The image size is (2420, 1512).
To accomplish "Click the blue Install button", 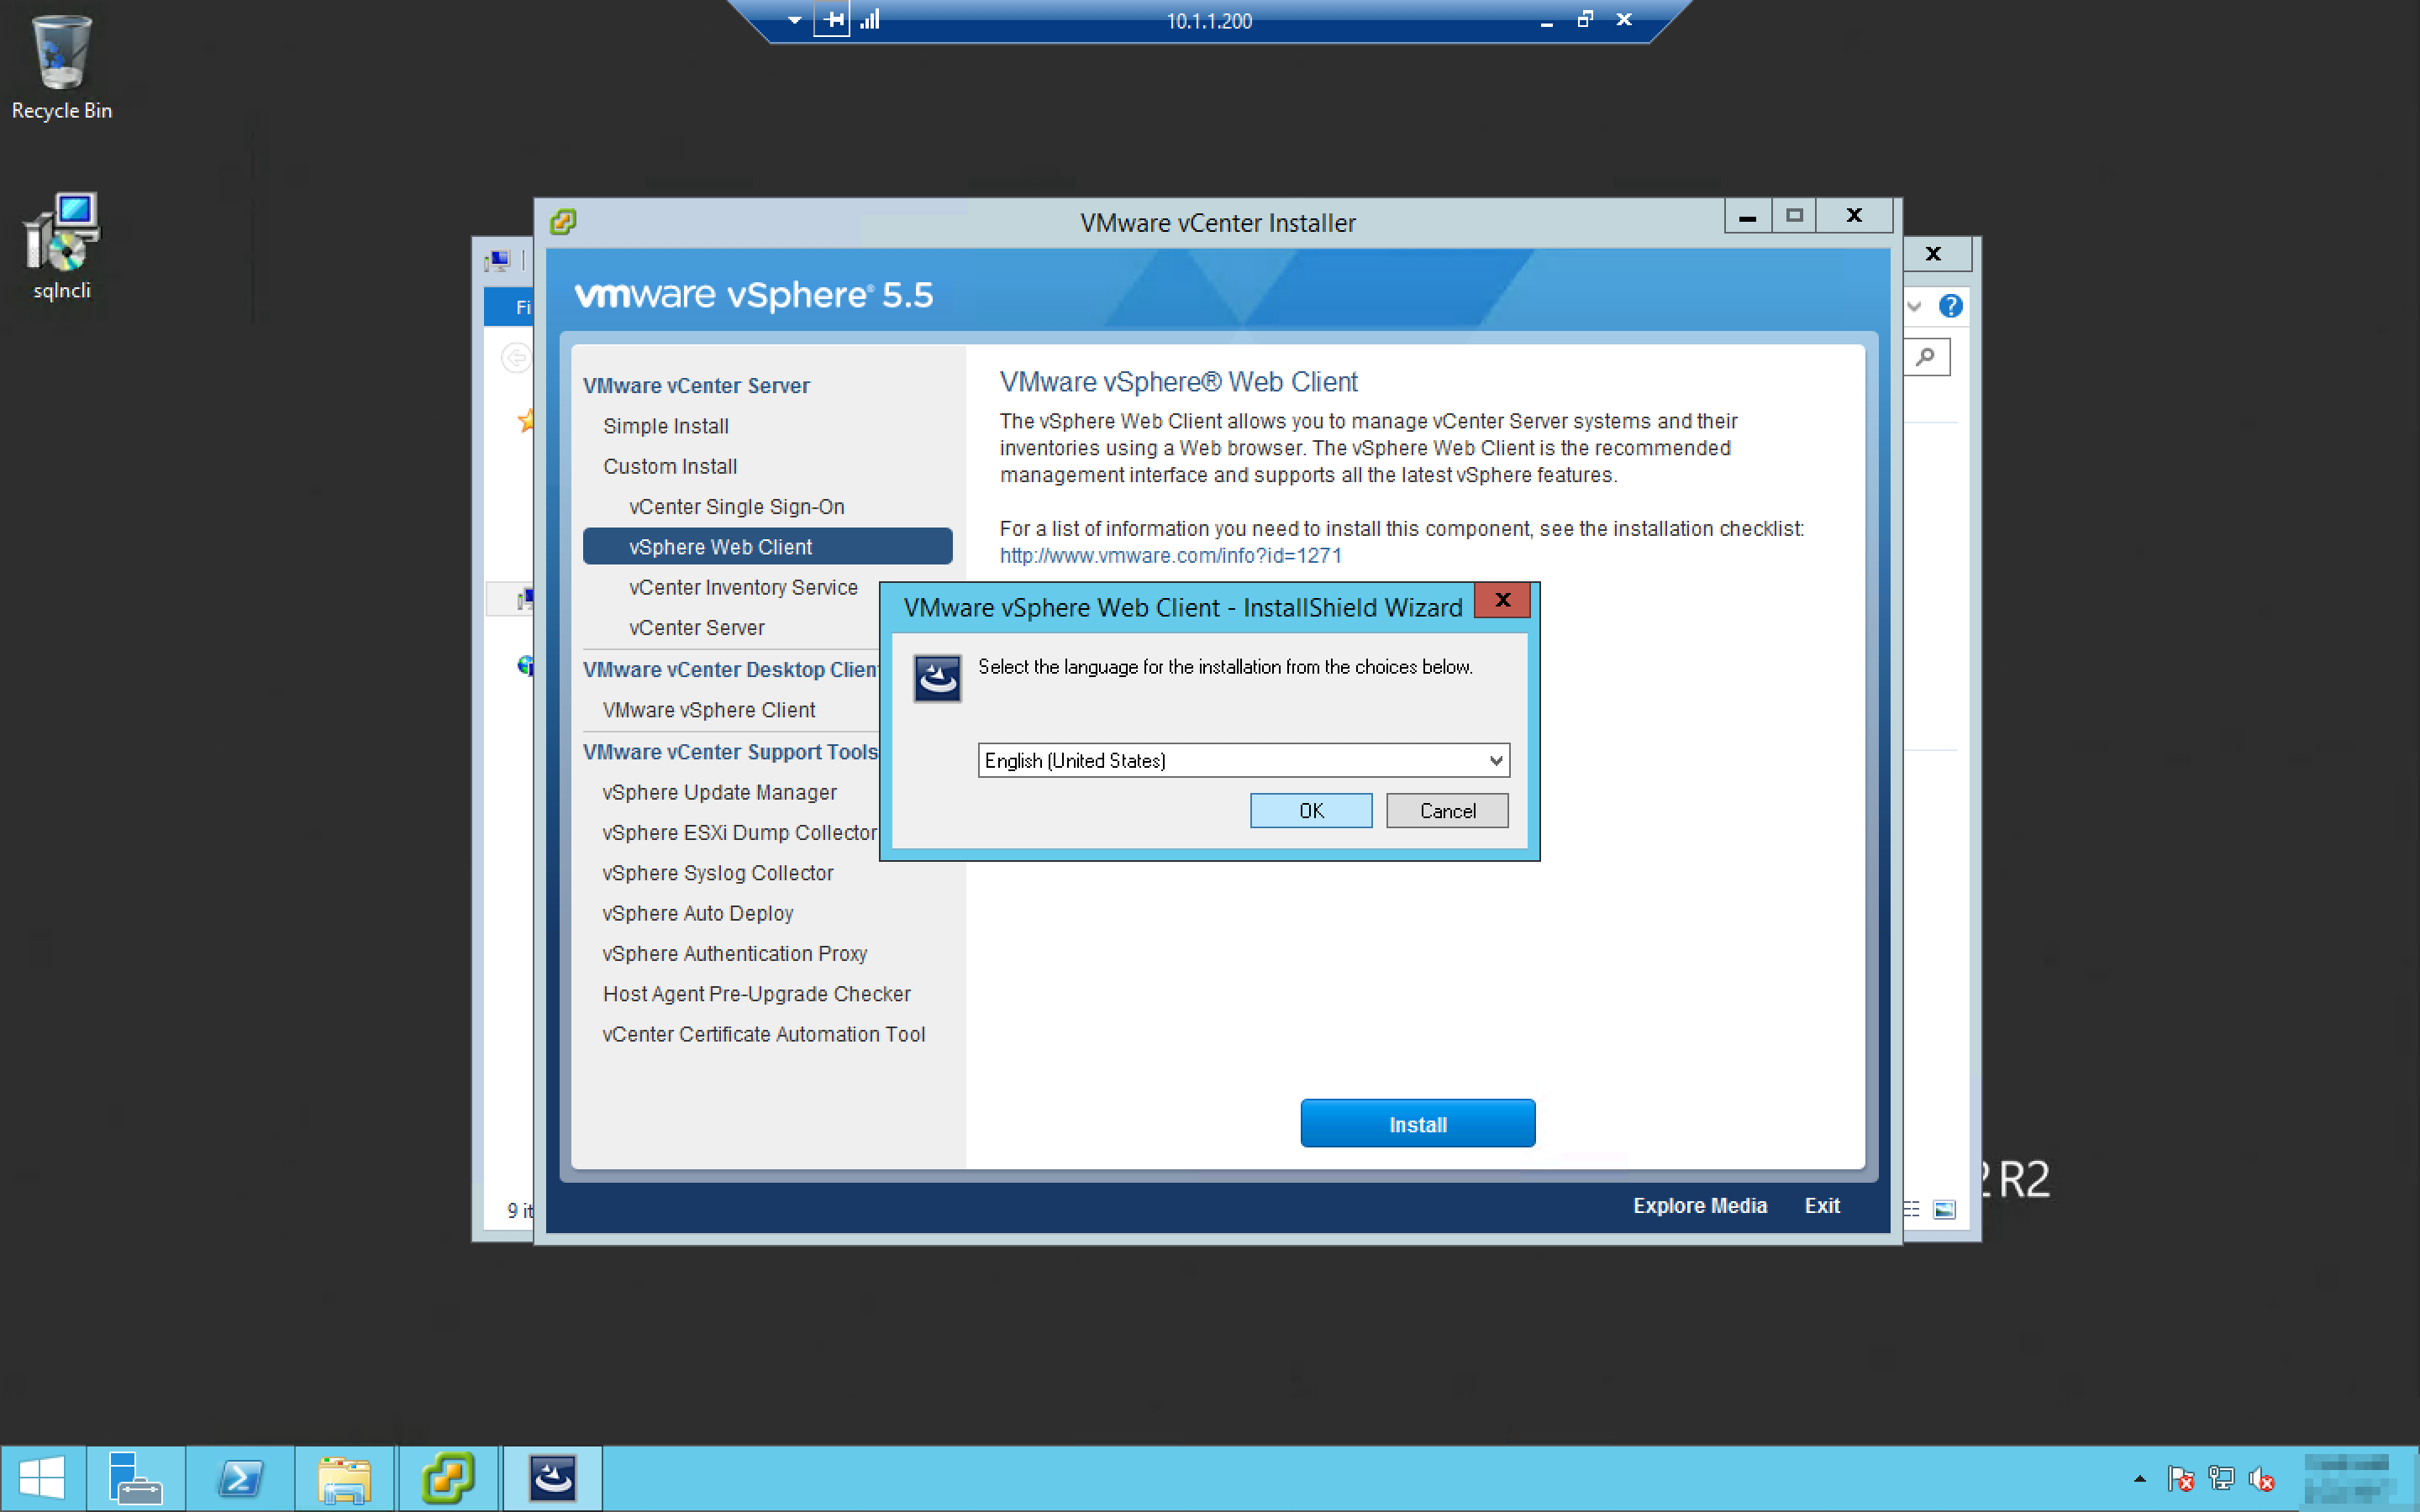I will [x=1417, y=1124].
